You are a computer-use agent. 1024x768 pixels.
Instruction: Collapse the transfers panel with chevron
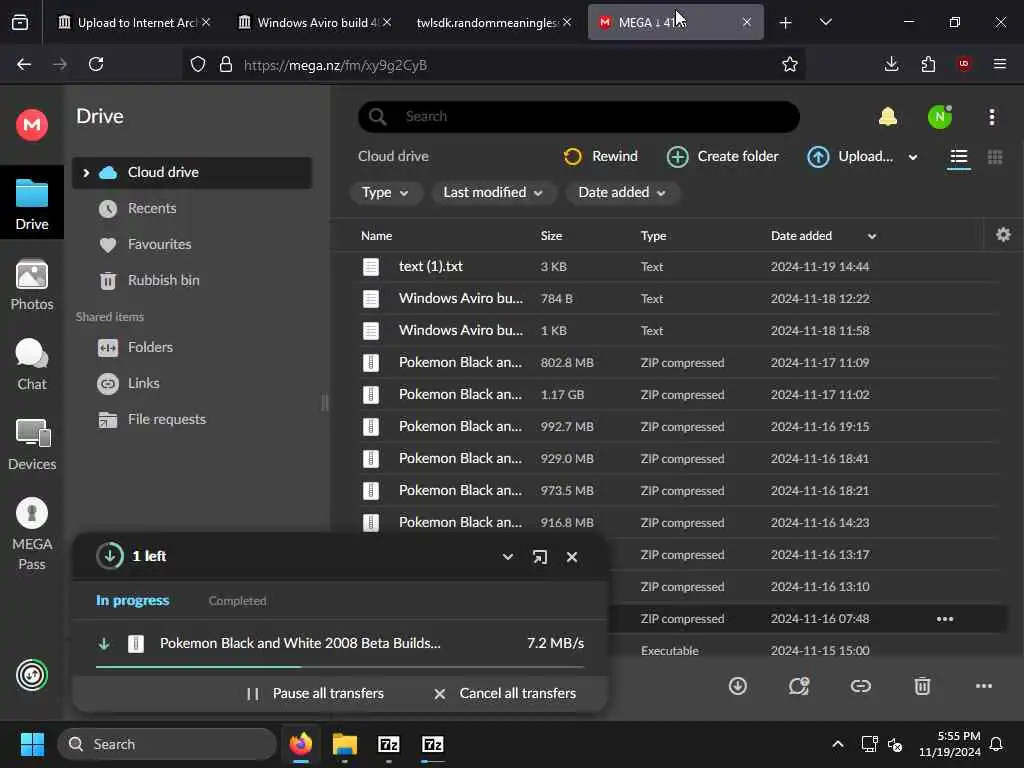pyautogui.click(x=507, y=557)
